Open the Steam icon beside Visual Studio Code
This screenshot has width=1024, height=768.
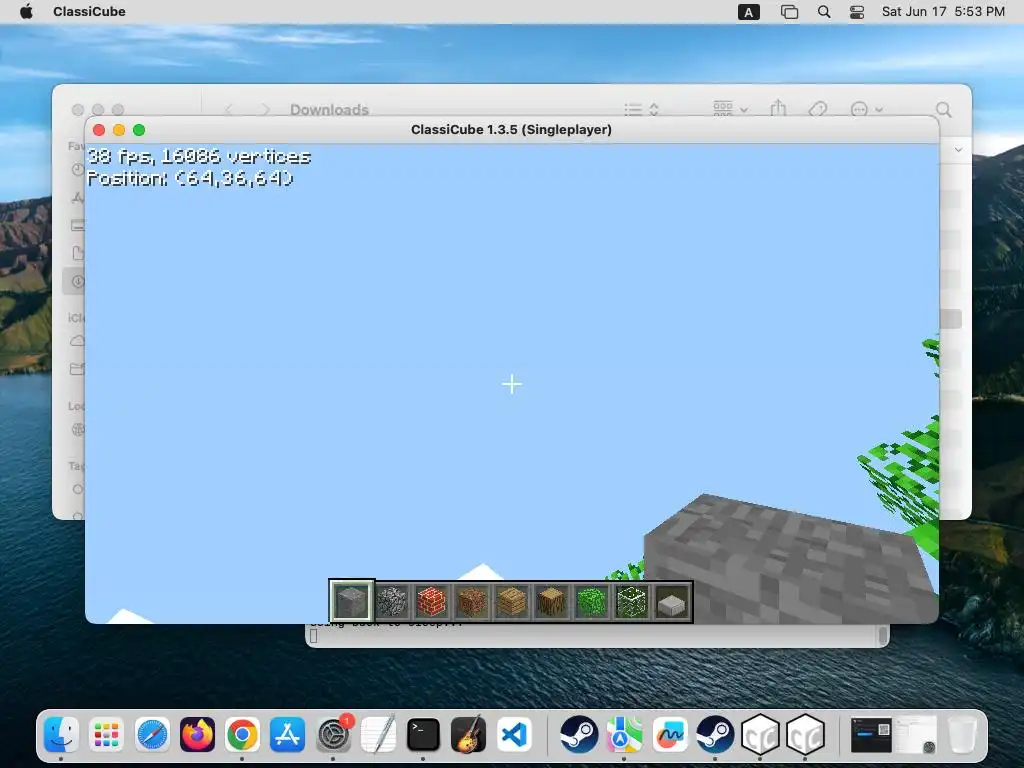579,734
